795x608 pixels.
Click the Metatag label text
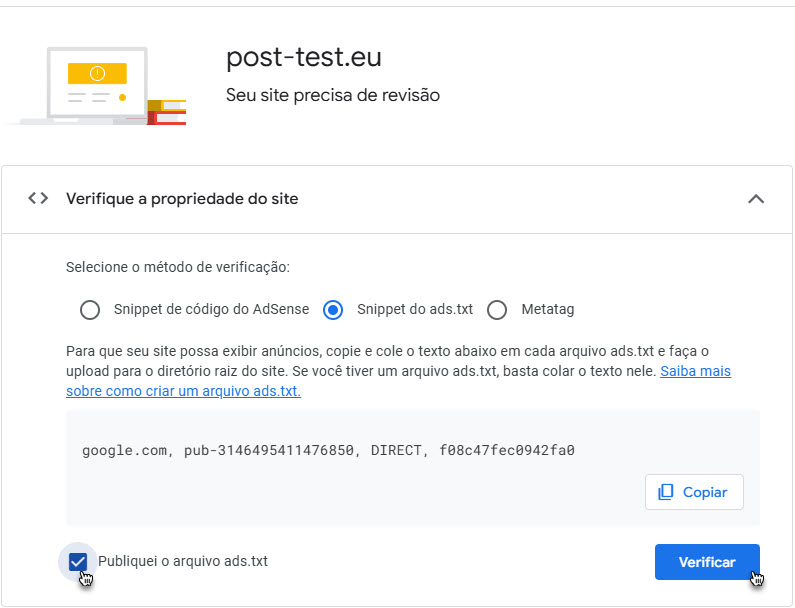tap(548, 309)
